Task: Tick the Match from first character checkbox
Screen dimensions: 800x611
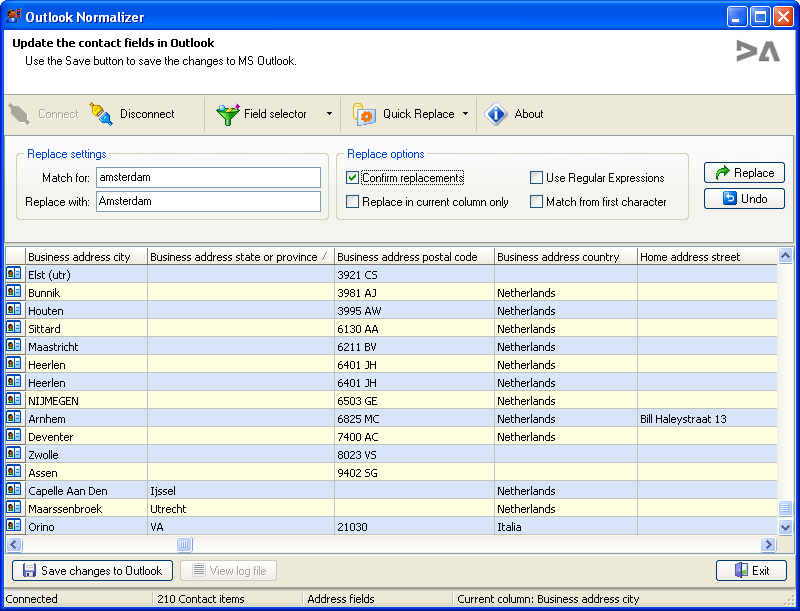Action: [537, 202]
